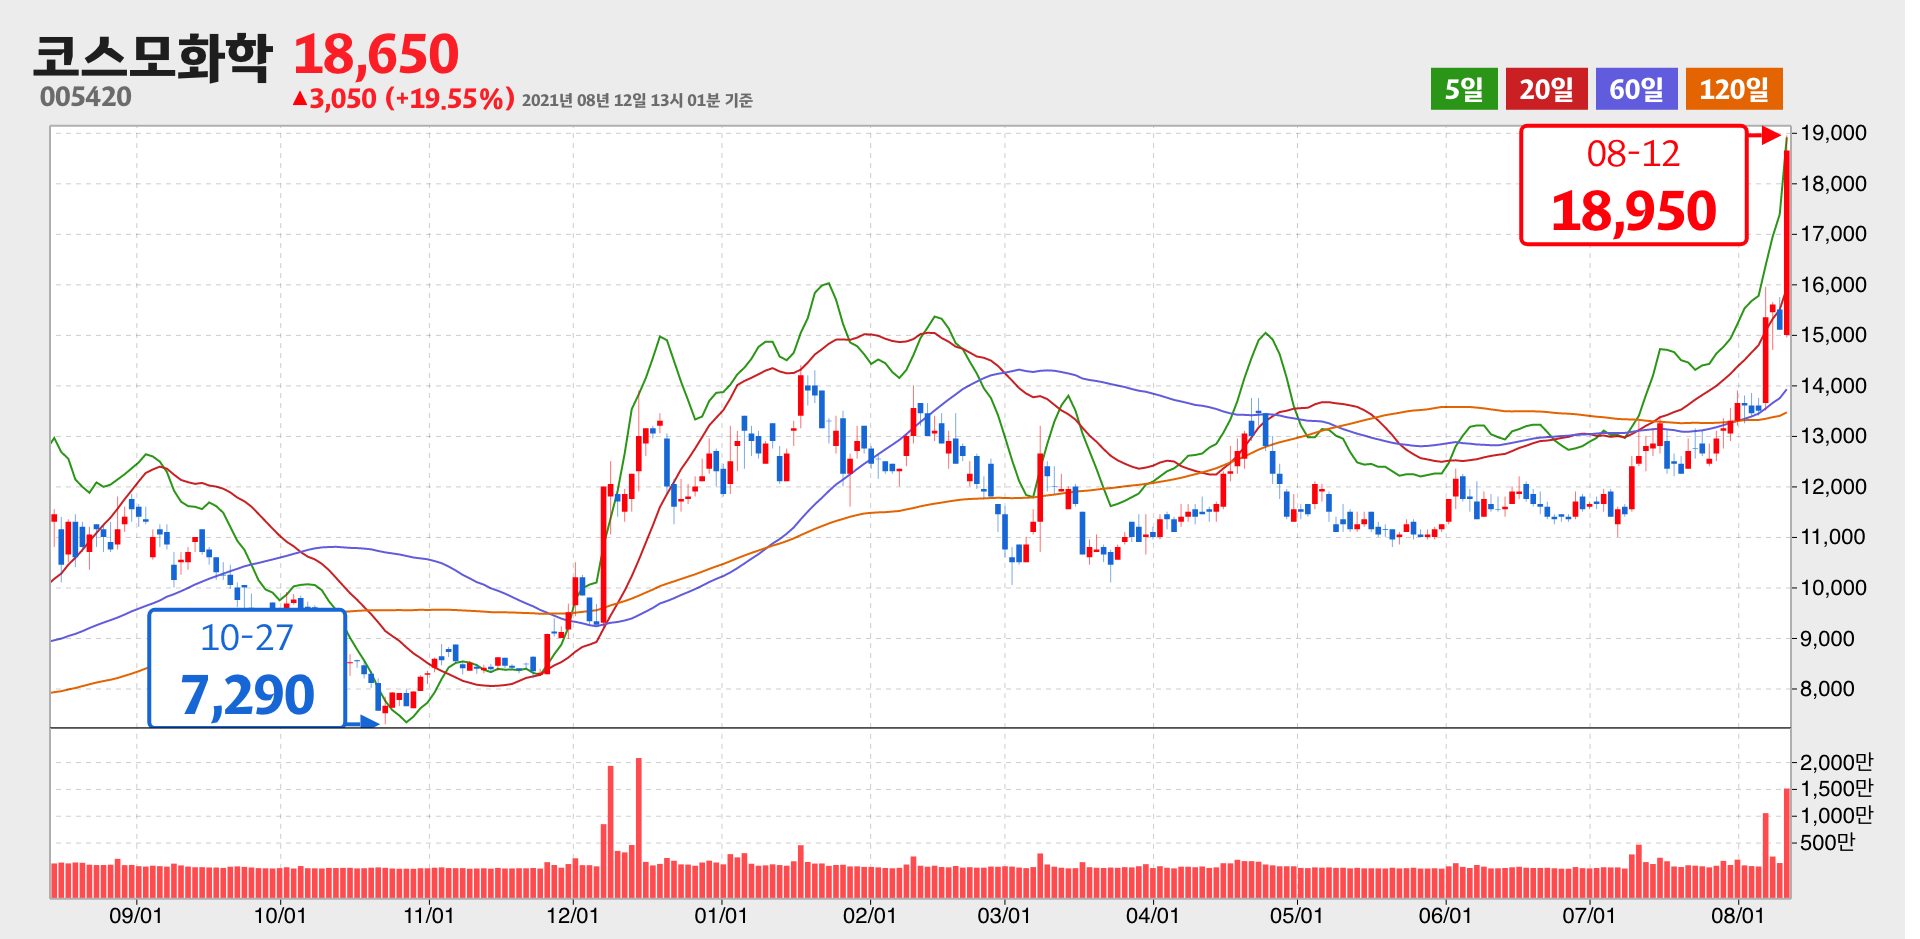Click the 17,000 price axis label

[x=1833, y=234]
